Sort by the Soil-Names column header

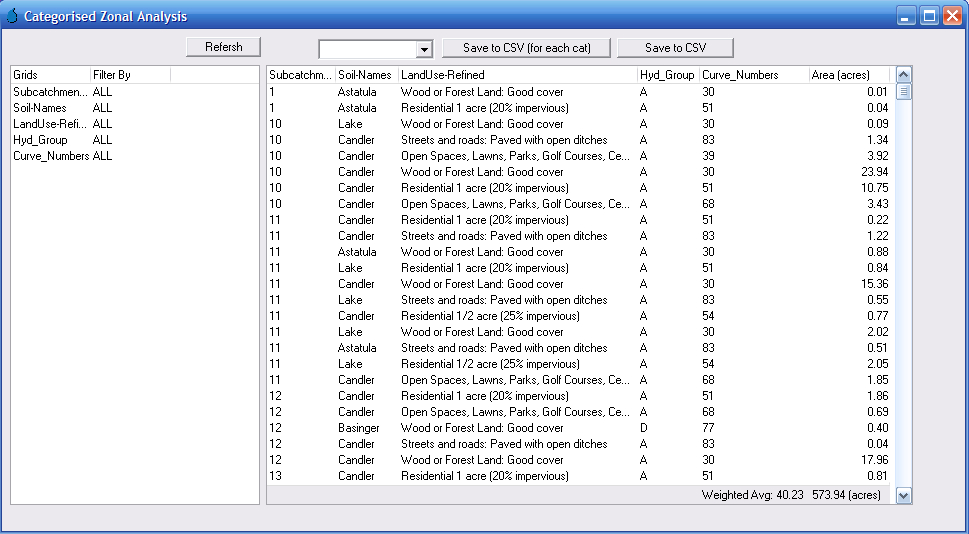point(366,75)
